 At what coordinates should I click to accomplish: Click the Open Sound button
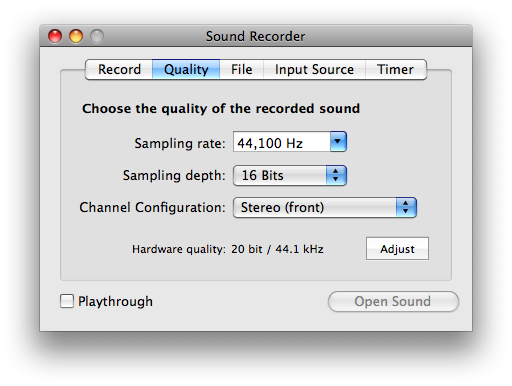tap(393, 301)
